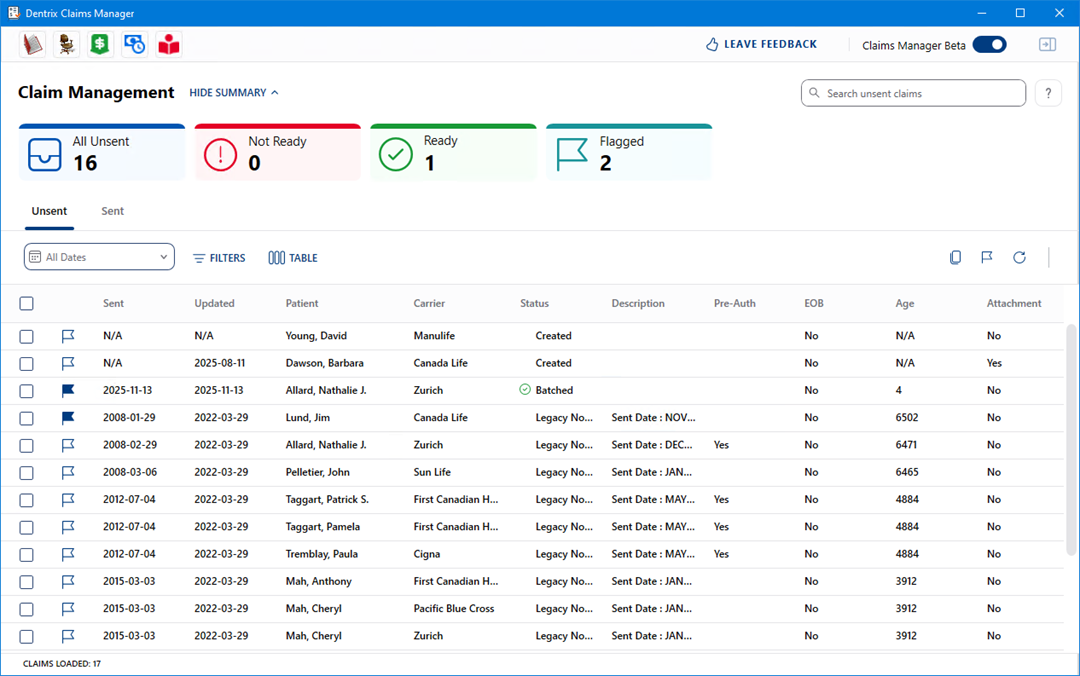The width and height of the screenshot is (1080, 676).
Task: Flag the Young, David claim row
Action: point(68,336)
